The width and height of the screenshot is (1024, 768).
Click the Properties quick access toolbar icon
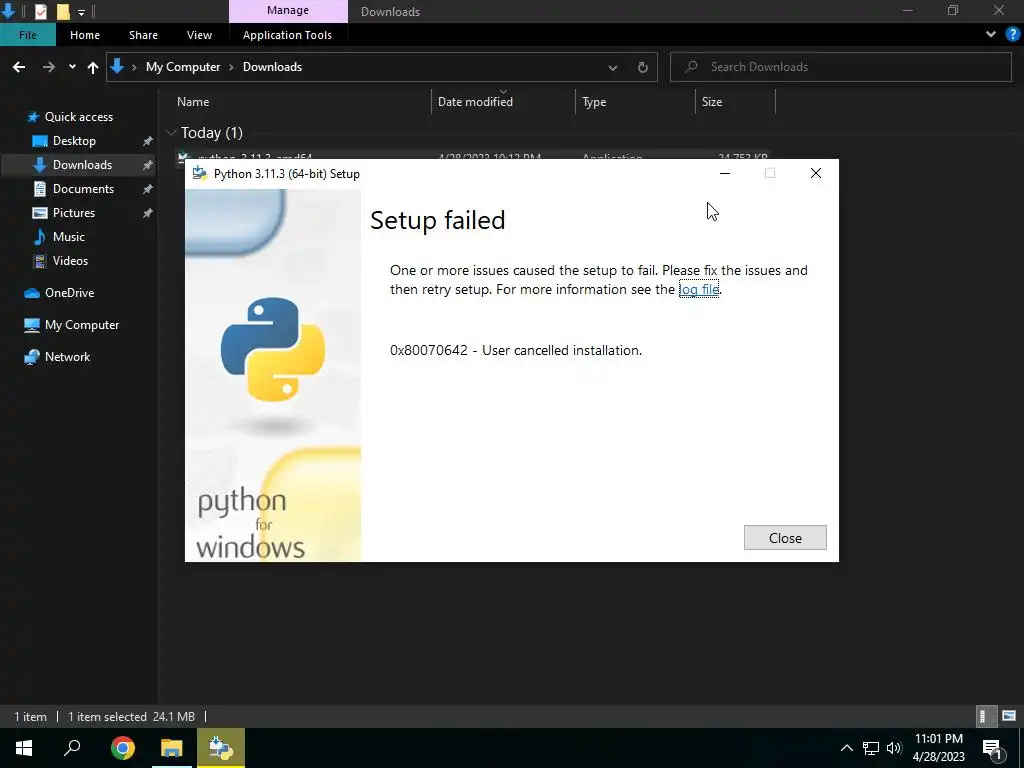pyautogui.click(x=40, y=11)
